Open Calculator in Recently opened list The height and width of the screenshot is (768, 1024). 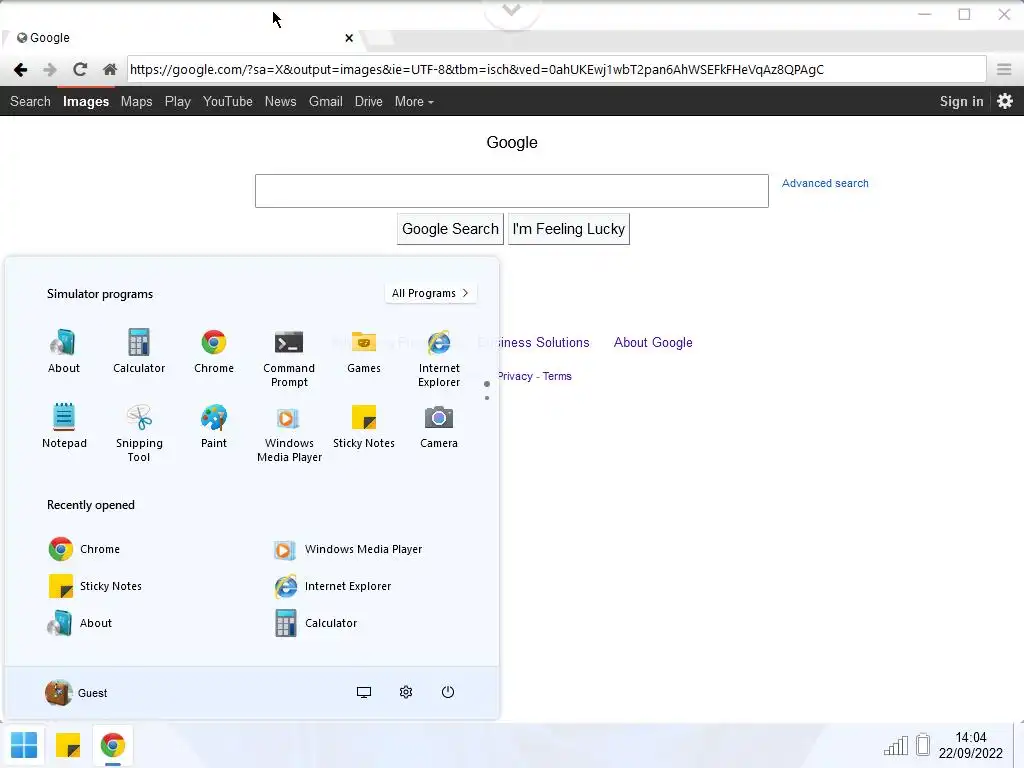pos(315,623)
